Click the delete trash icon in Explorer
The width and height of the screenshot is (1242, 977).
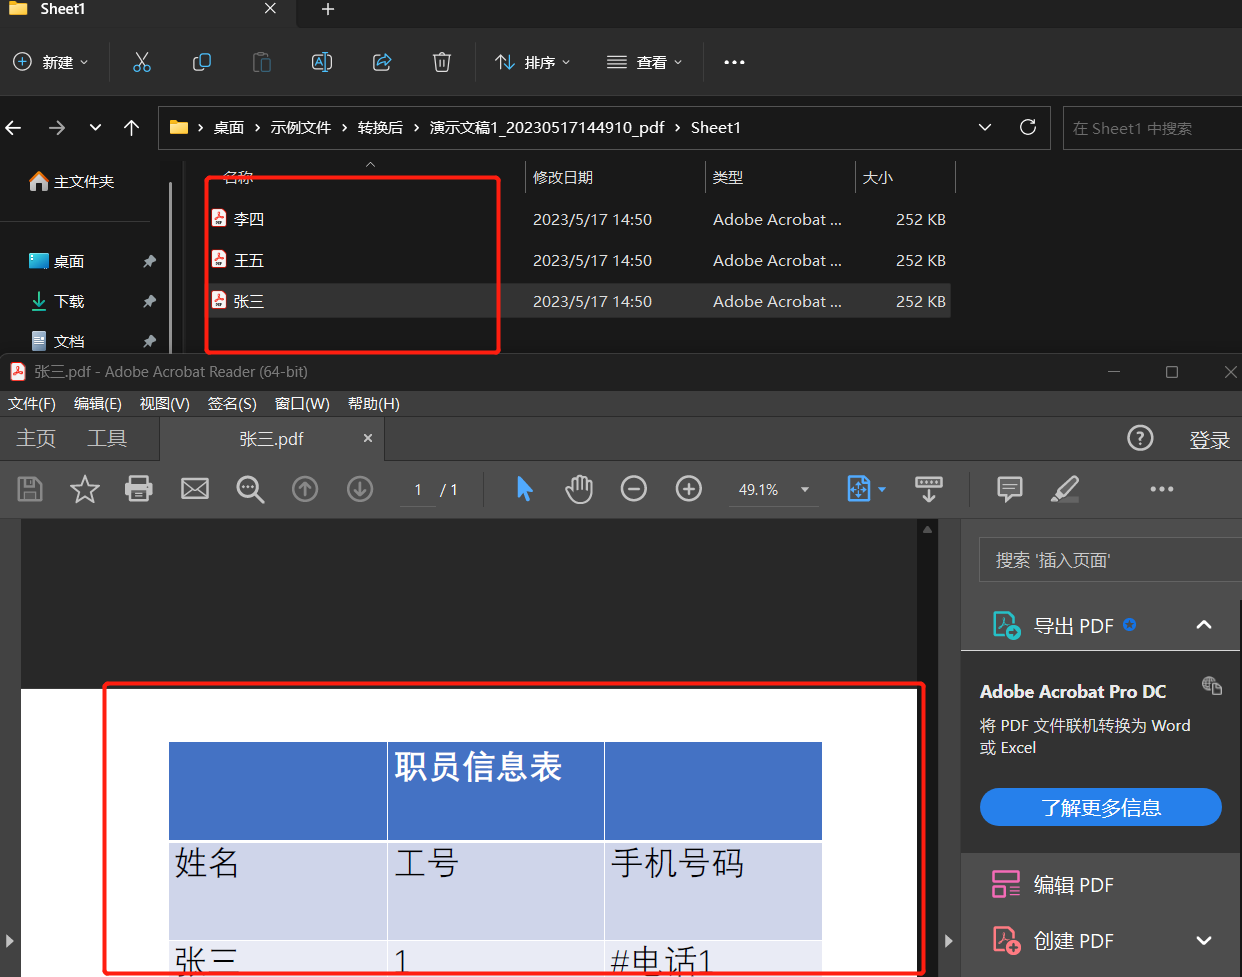coord(441,62)
